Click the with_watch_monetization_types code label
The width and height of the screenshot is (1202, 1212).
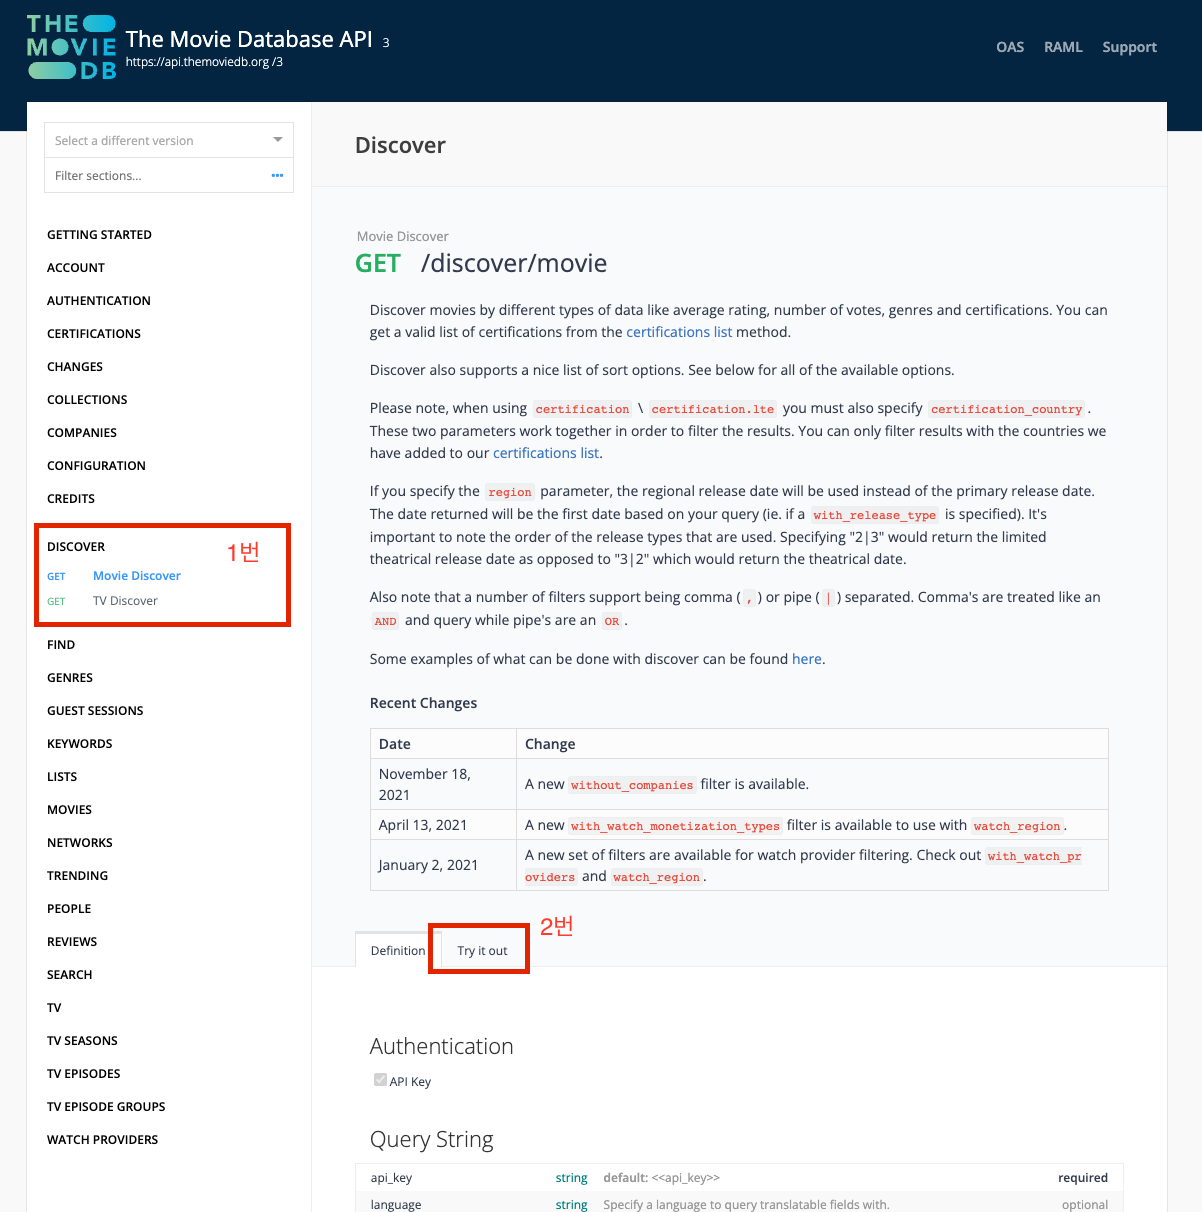tap(675, 826)
